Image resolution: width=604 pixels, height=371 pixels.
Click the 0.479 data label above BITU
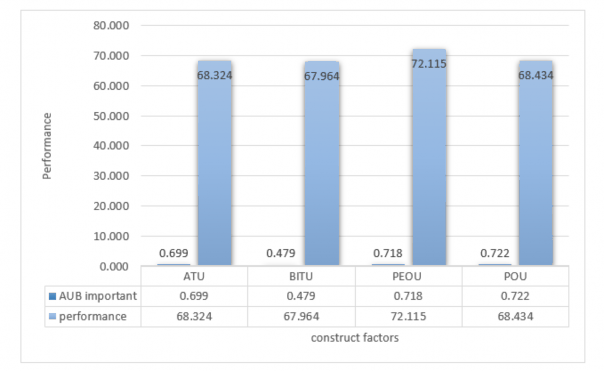pos(281,253)
